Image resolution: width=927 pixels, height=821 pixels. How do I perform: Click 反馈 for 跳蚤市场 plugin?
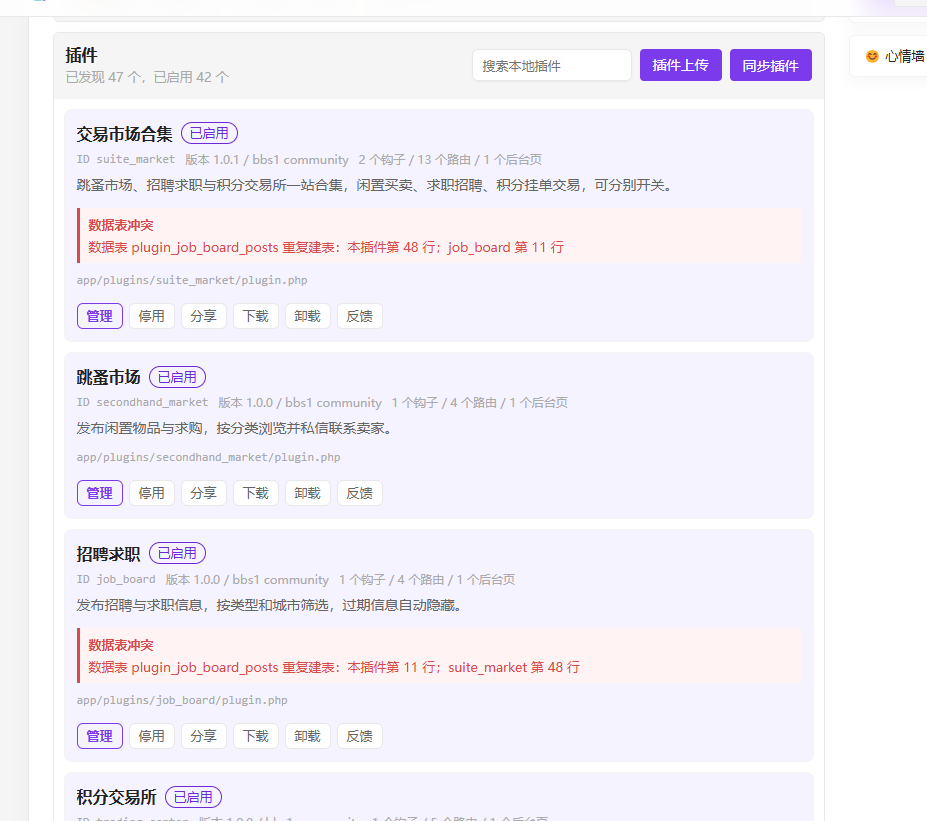[x=359, y=493]
